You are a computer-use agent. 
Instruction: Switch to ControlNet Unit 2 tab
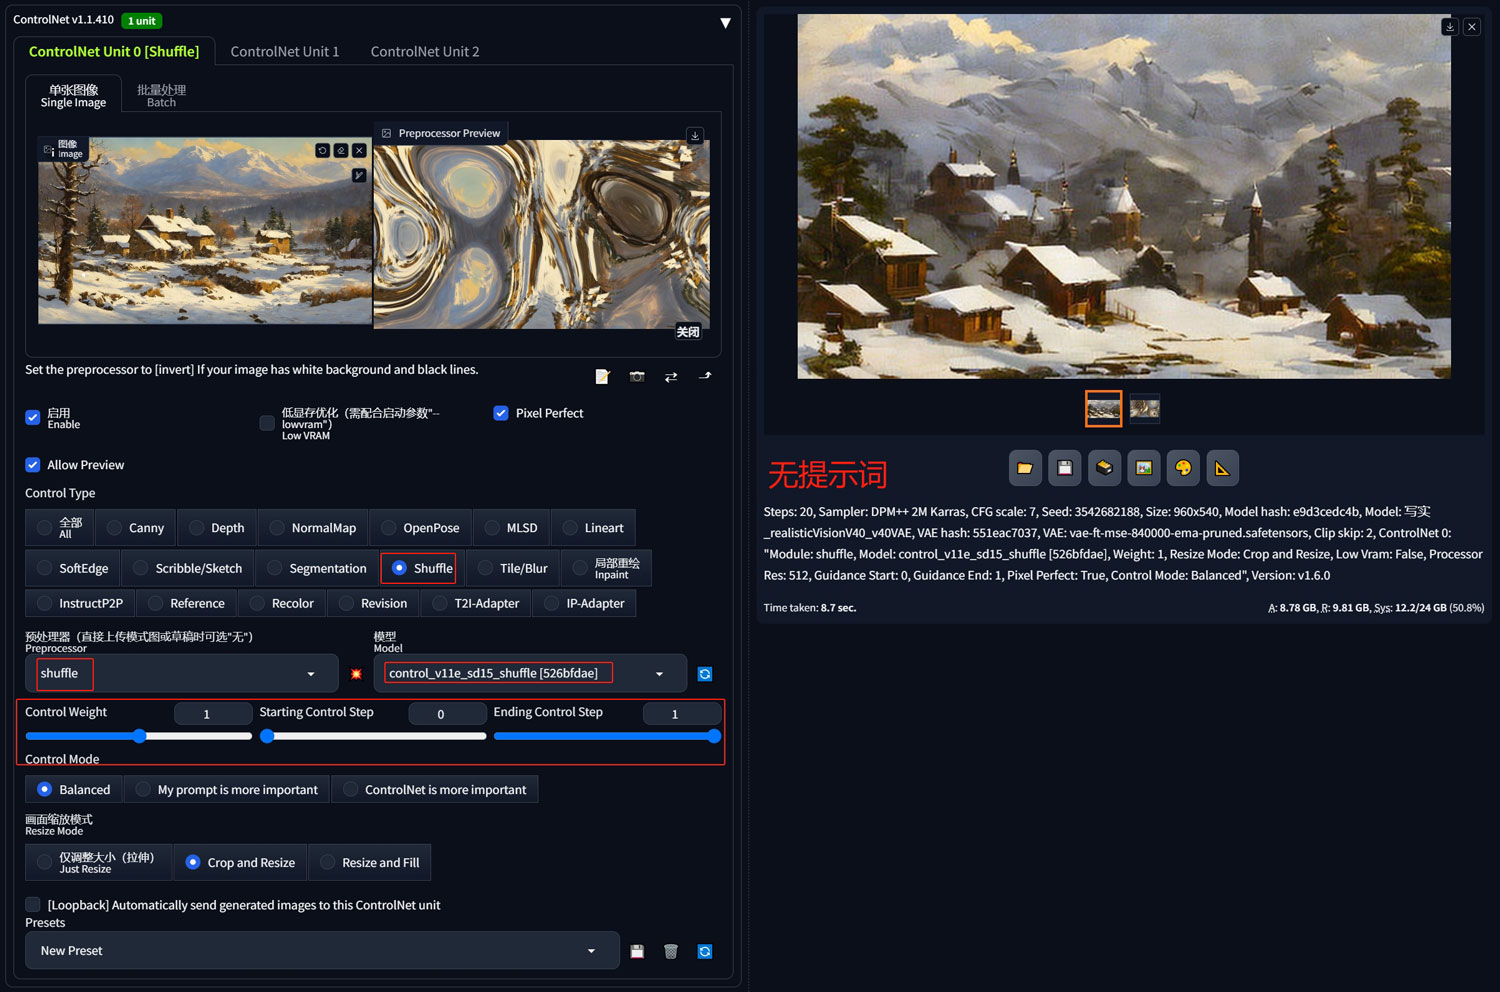(x=425, y=52)
